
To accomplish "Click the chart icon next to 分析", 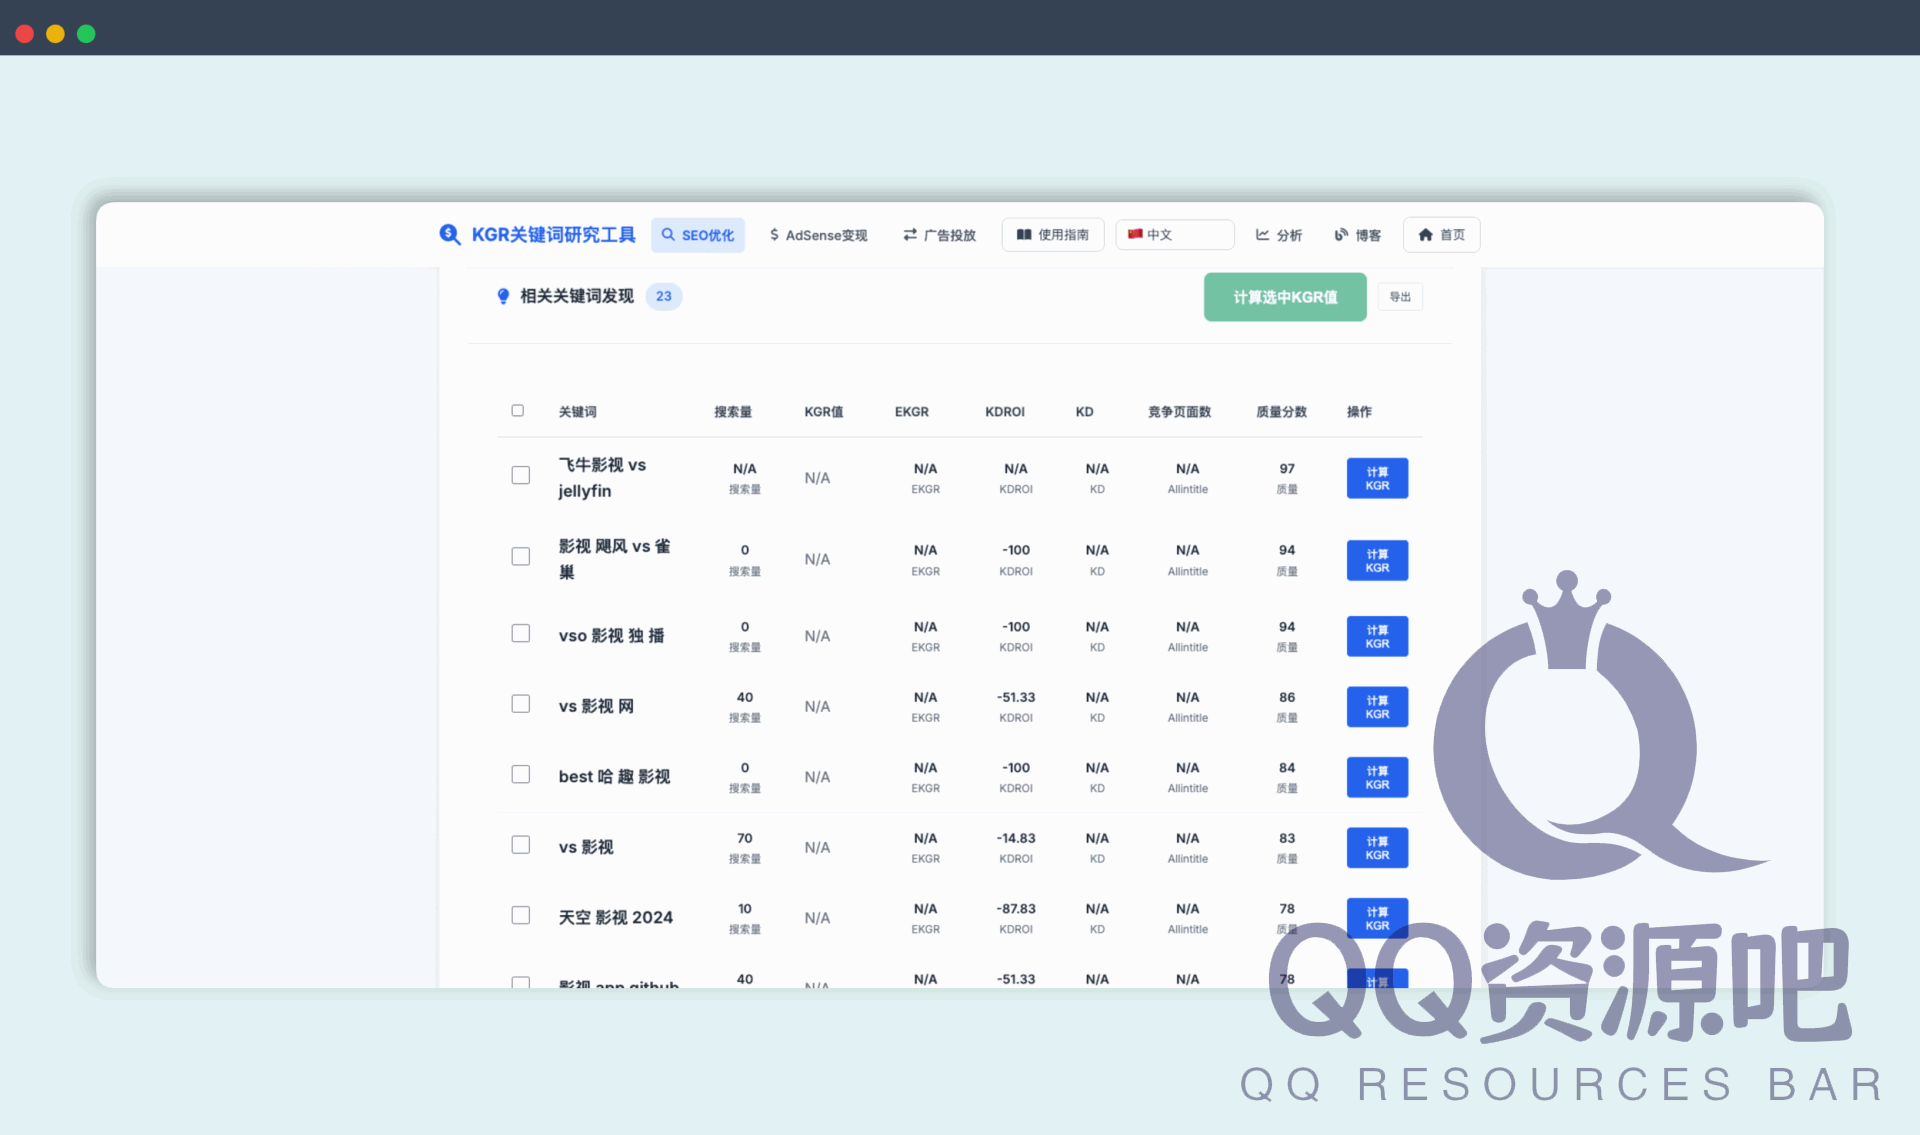I will click(1262, 234).
